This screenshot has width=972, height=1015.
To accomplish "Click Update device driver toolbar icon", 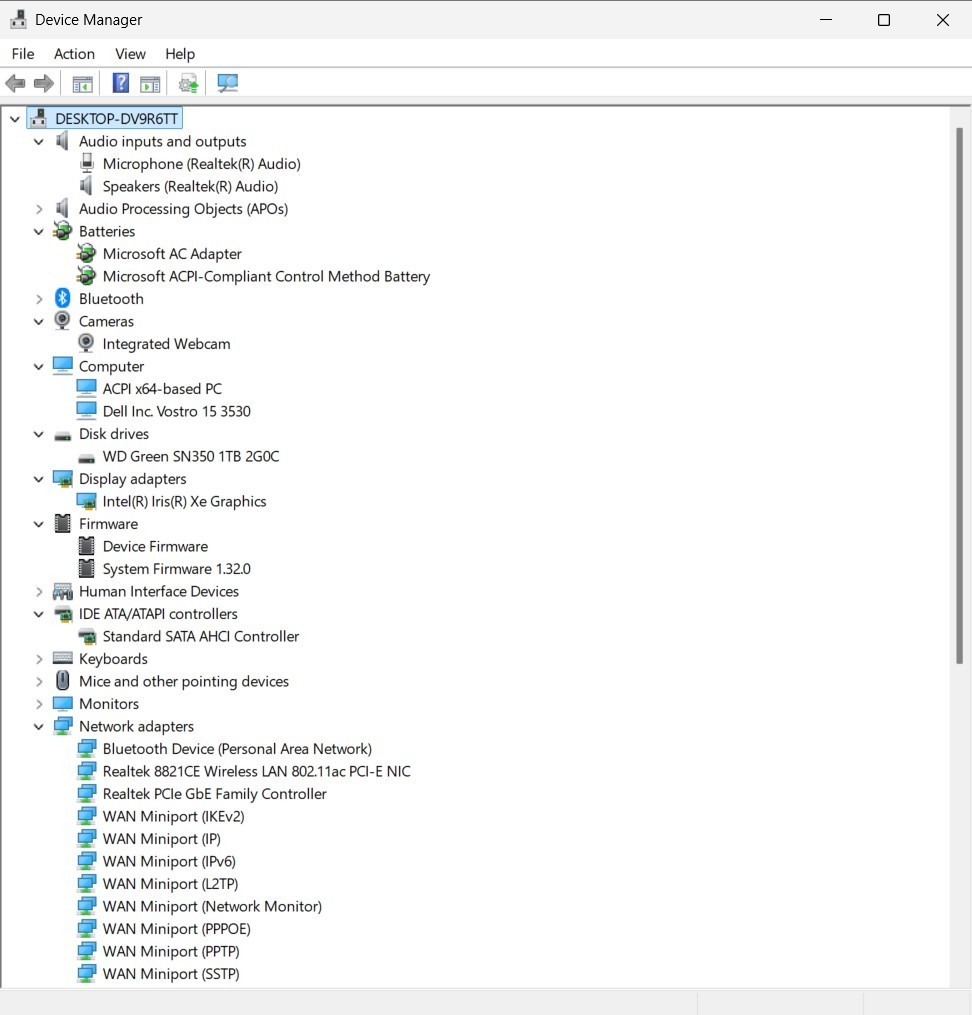I will (x=188, y=84).
